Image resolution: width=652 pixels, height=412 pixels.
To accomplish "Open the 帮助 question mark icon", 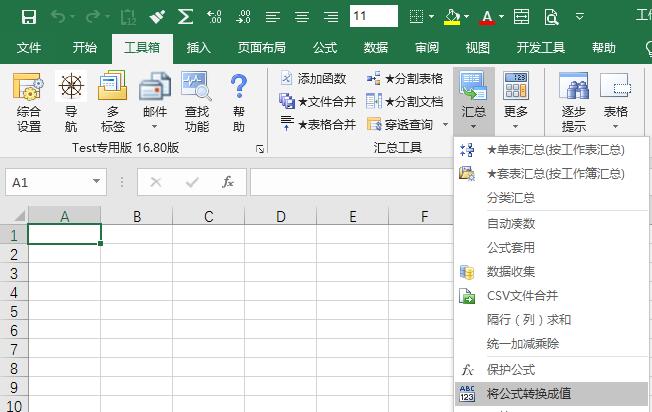I will pyautogui.click(x=238, y=103).
